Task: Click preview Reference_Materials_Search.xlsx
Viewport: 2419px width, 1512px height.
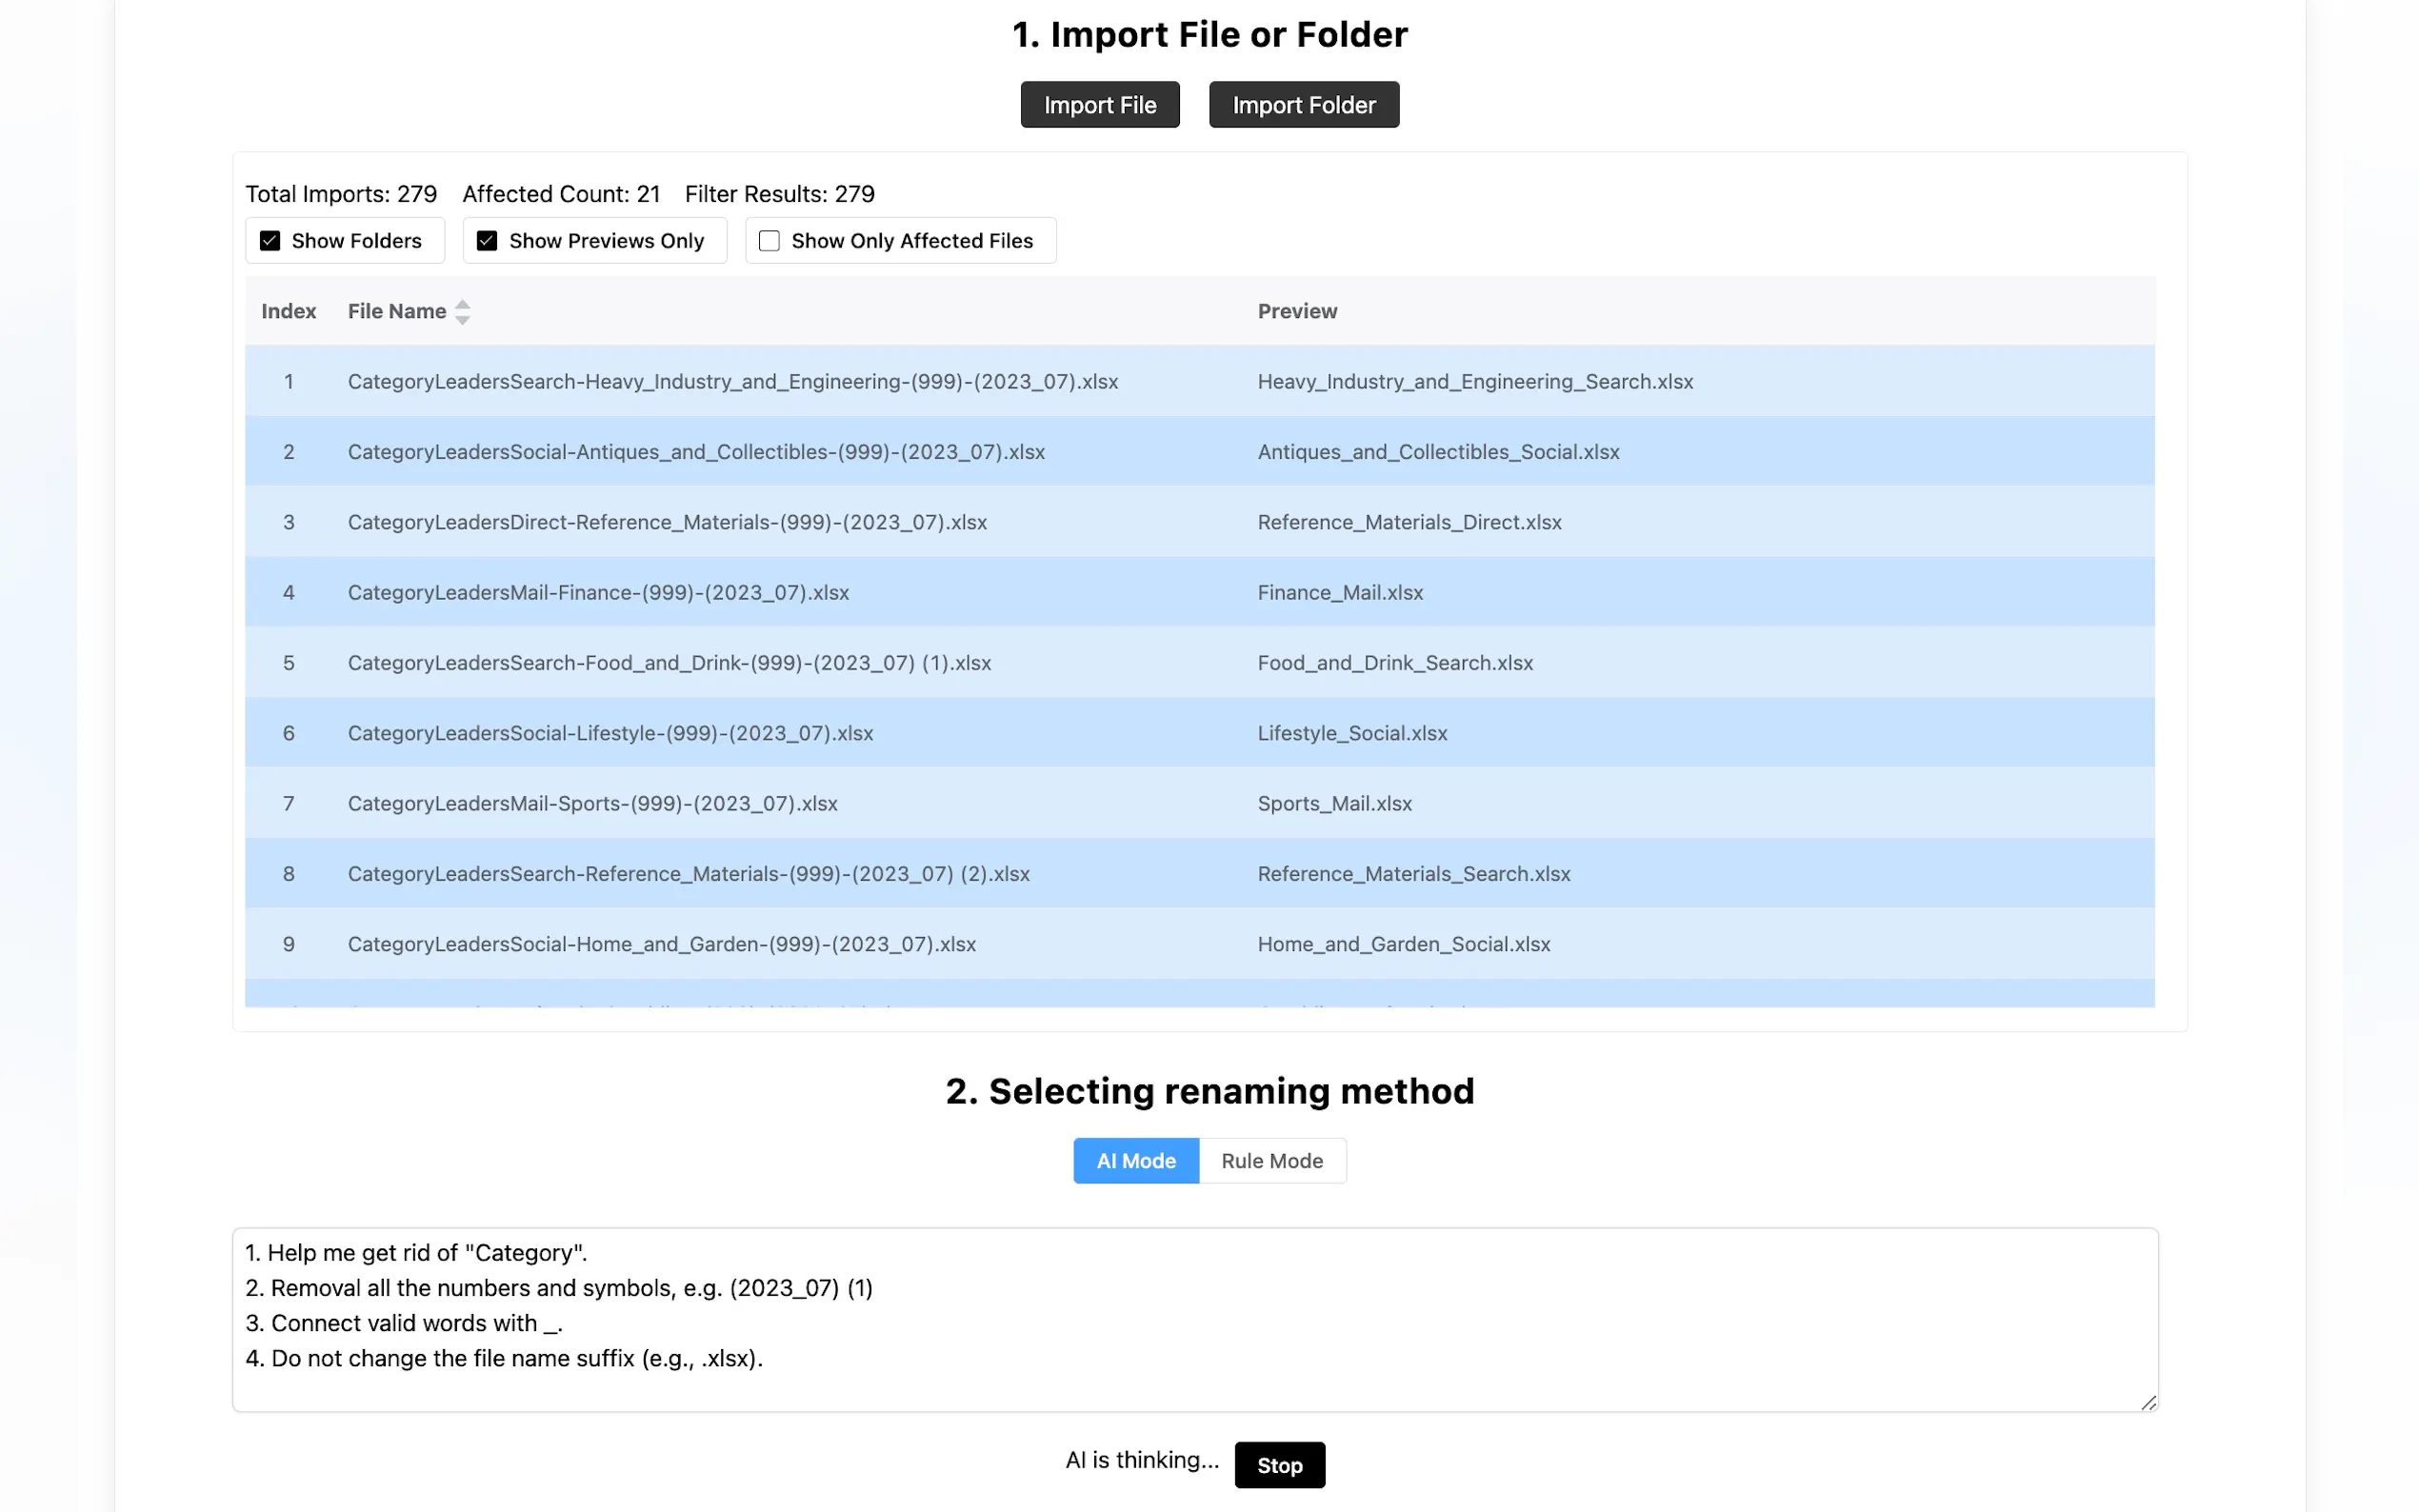Action: click(1414, 873)
